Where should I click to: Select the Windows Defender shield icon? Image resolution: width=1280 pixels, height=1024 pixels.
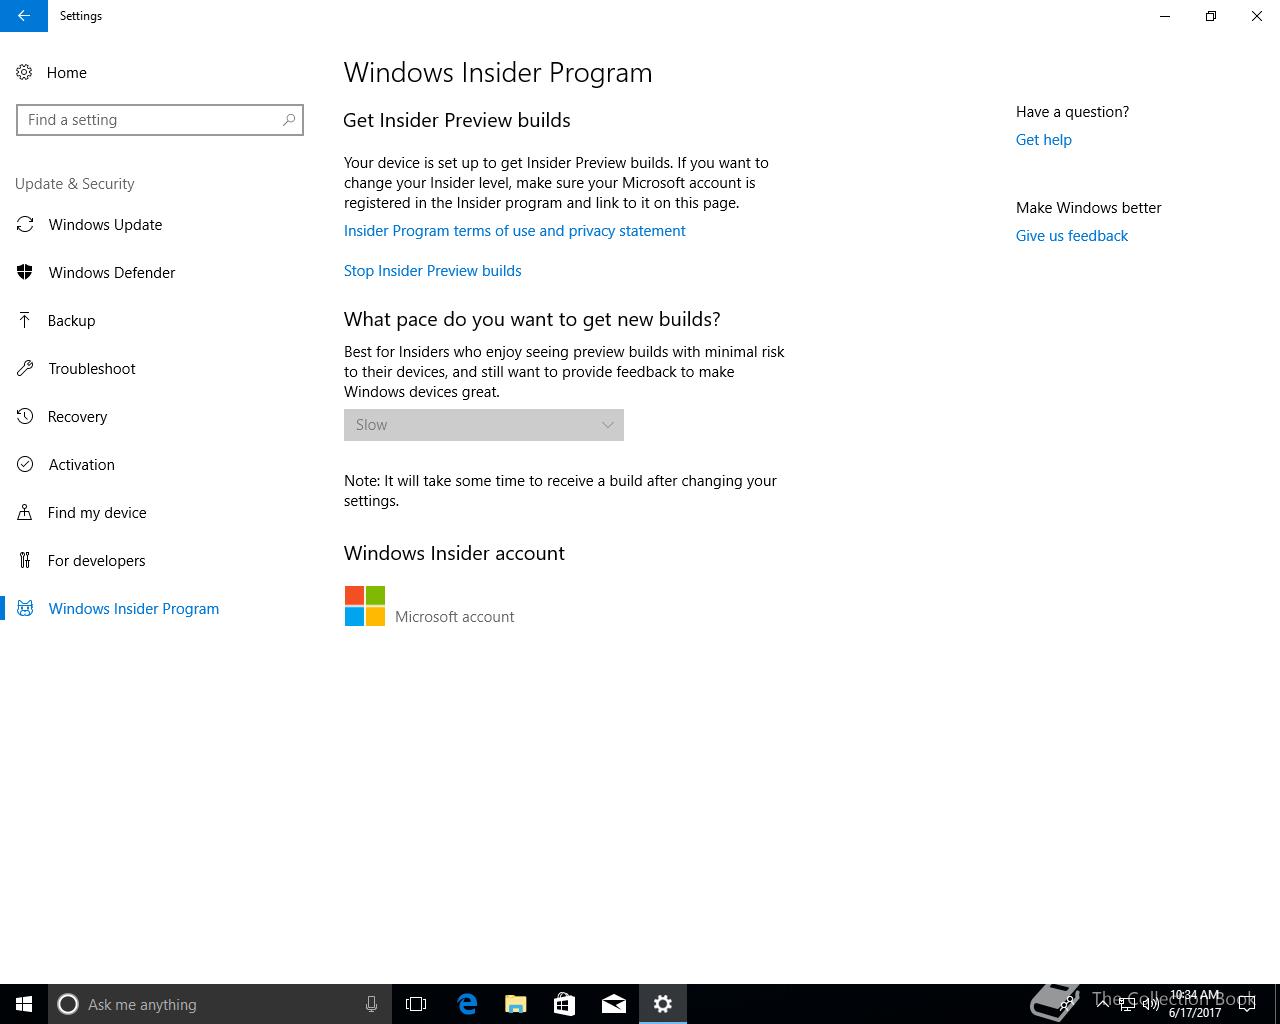click(x=25, y=272)
